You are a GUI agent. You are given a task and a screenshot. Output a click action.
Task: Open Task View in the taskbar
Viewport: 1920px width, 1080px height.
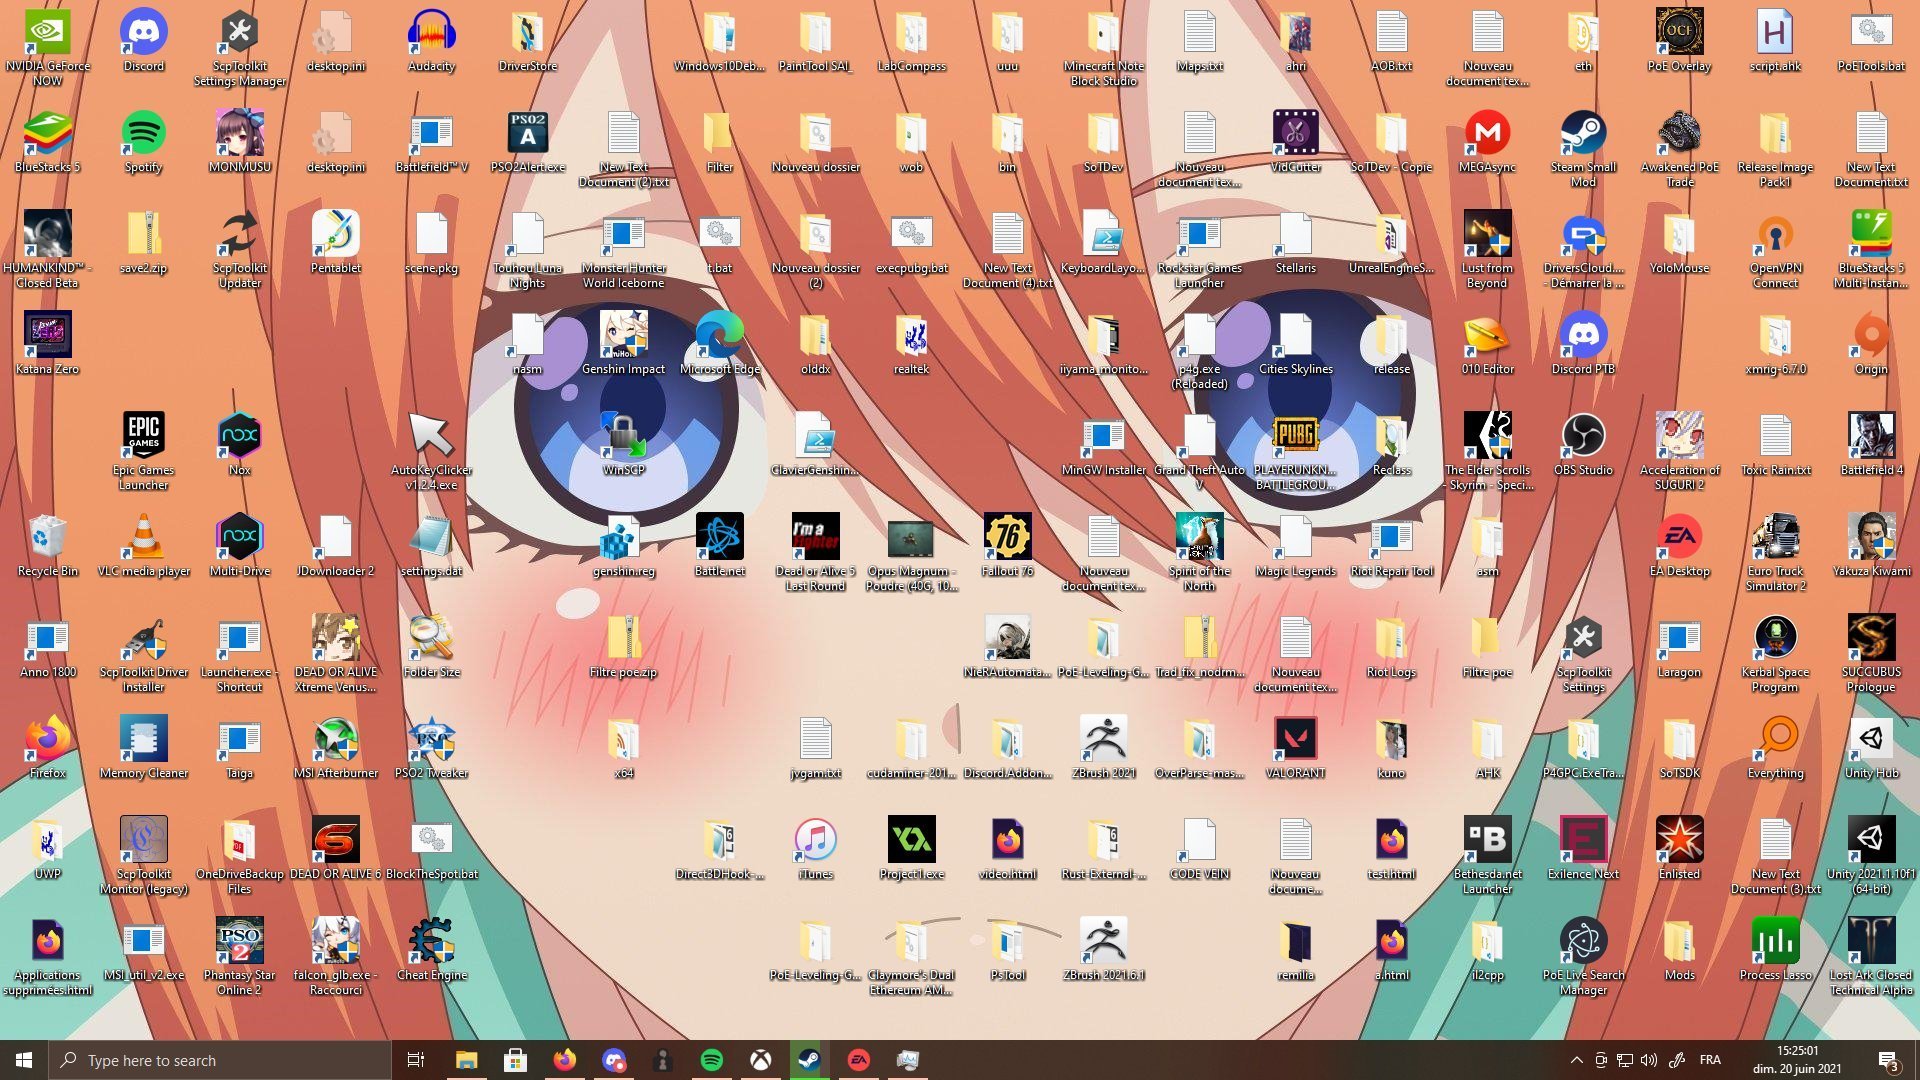[416, 1060]
